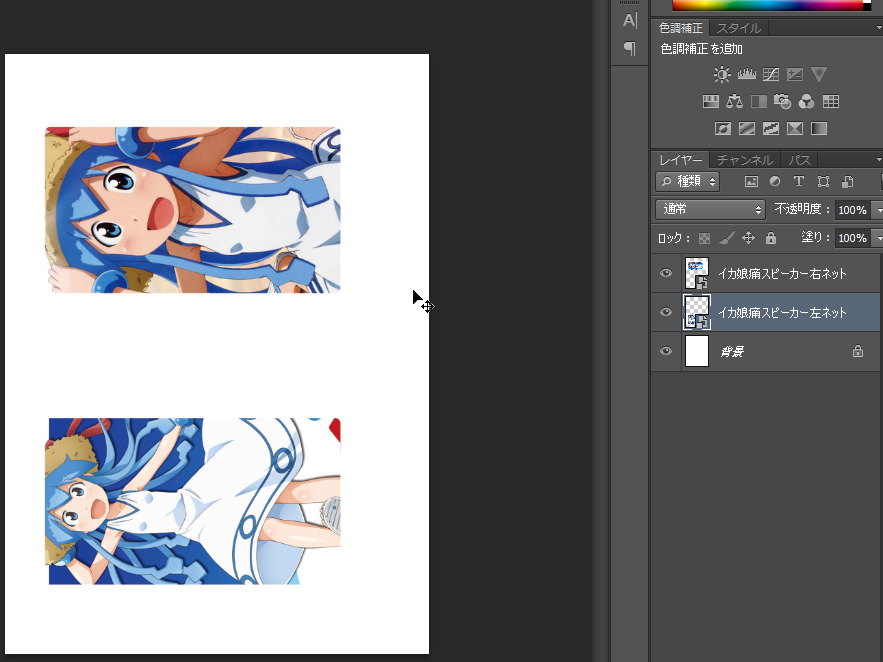Toggle type layer filter
Viewport: 883px width, 662px height.
tap(799, 181)
